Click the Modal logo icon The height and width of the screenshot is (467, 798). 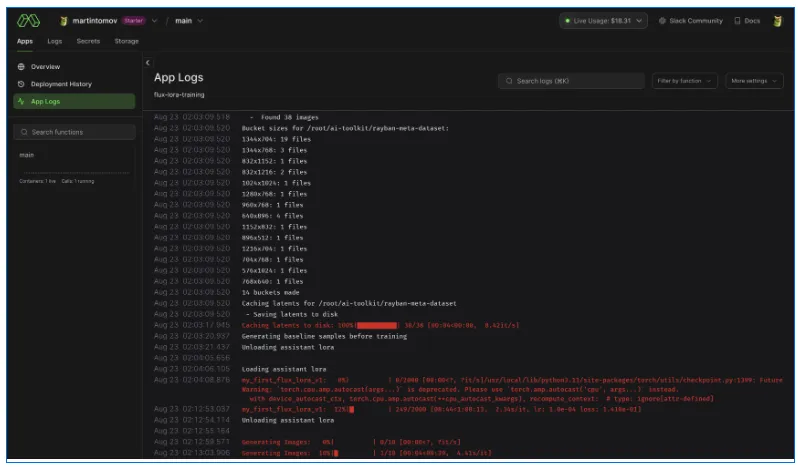pyautogui.click(x=28, y=21)
